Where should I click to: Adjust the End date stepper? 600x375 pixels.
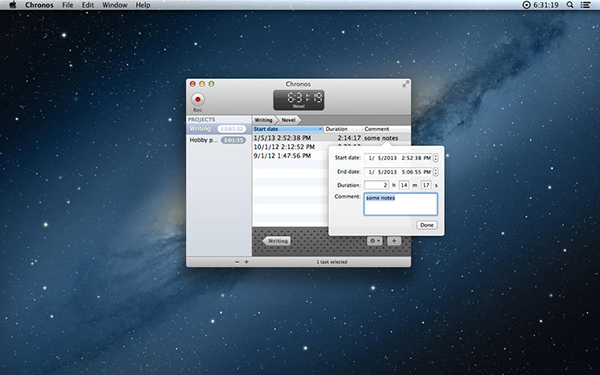coord(435,172)
